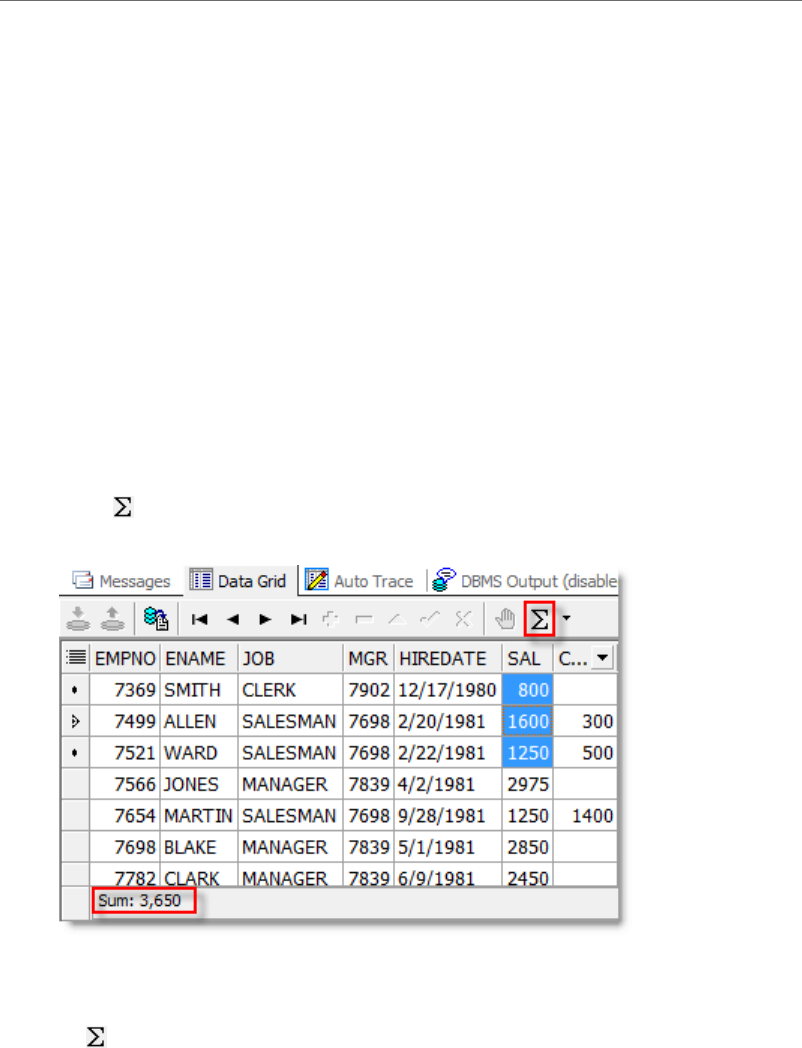Open the DBMS Output tab
Viewport: 802px width, 1048px height.
coord(525,581)
